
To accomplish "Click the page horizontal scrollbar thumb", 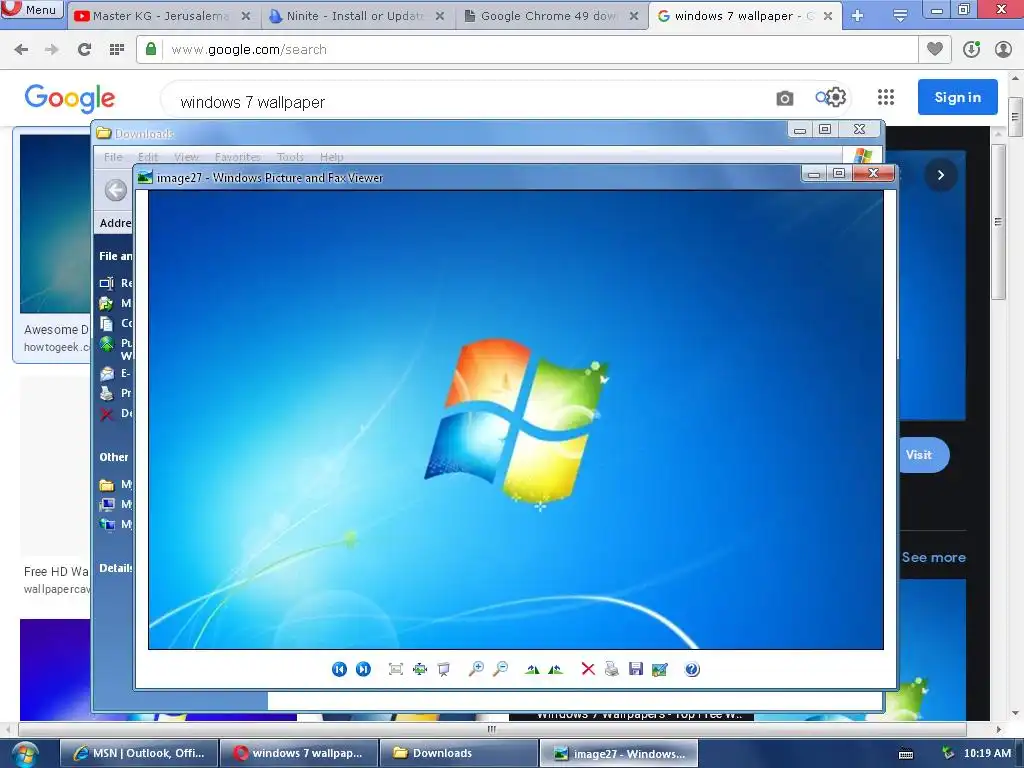I will (492, 729).
